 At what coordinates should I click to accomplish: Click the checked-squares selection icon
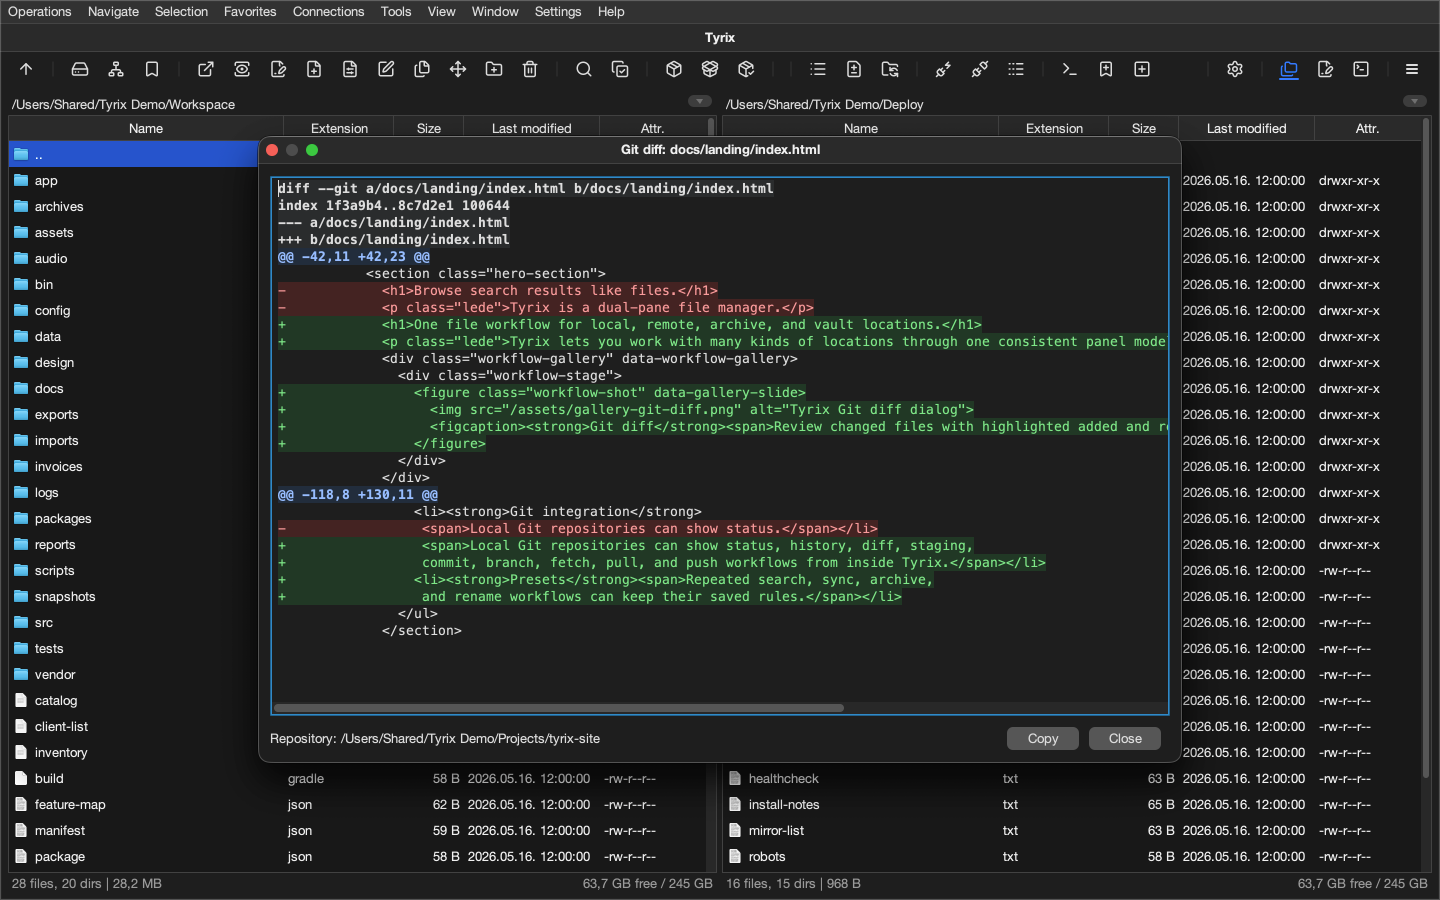620,69
